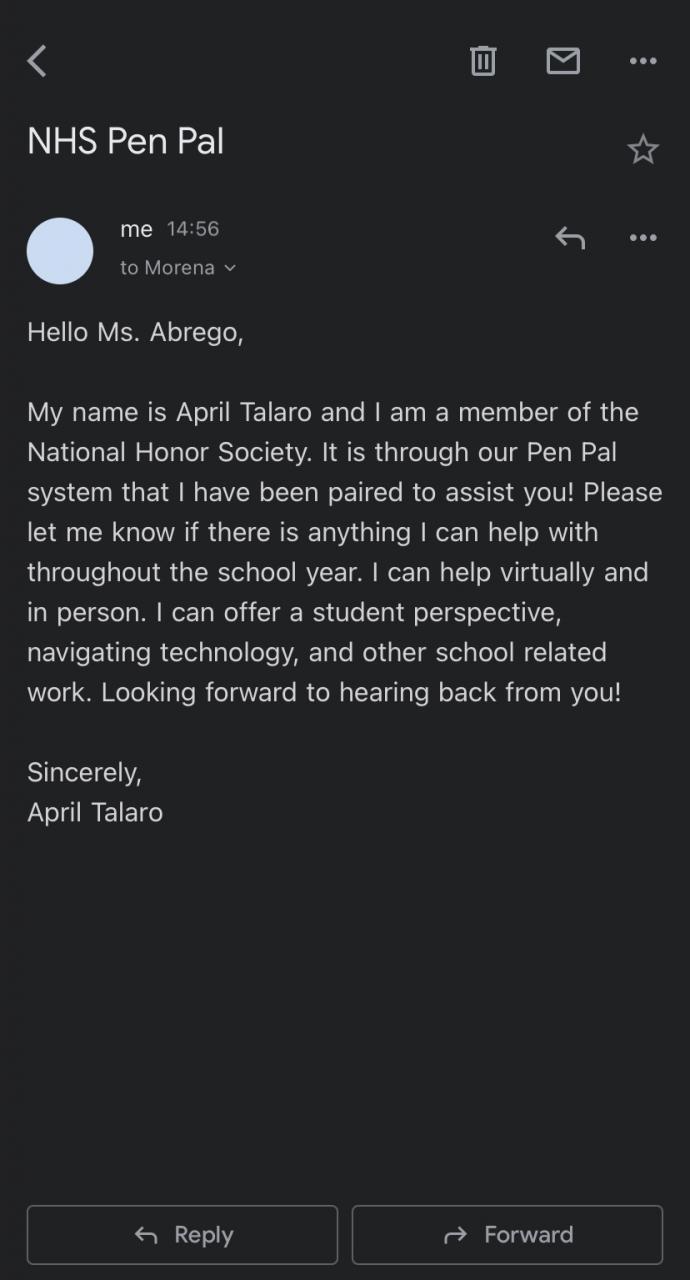Viewport: 690px width, 1280px height.
Task: Click the "April Talaro" signature line
Action: click(95, 812)
